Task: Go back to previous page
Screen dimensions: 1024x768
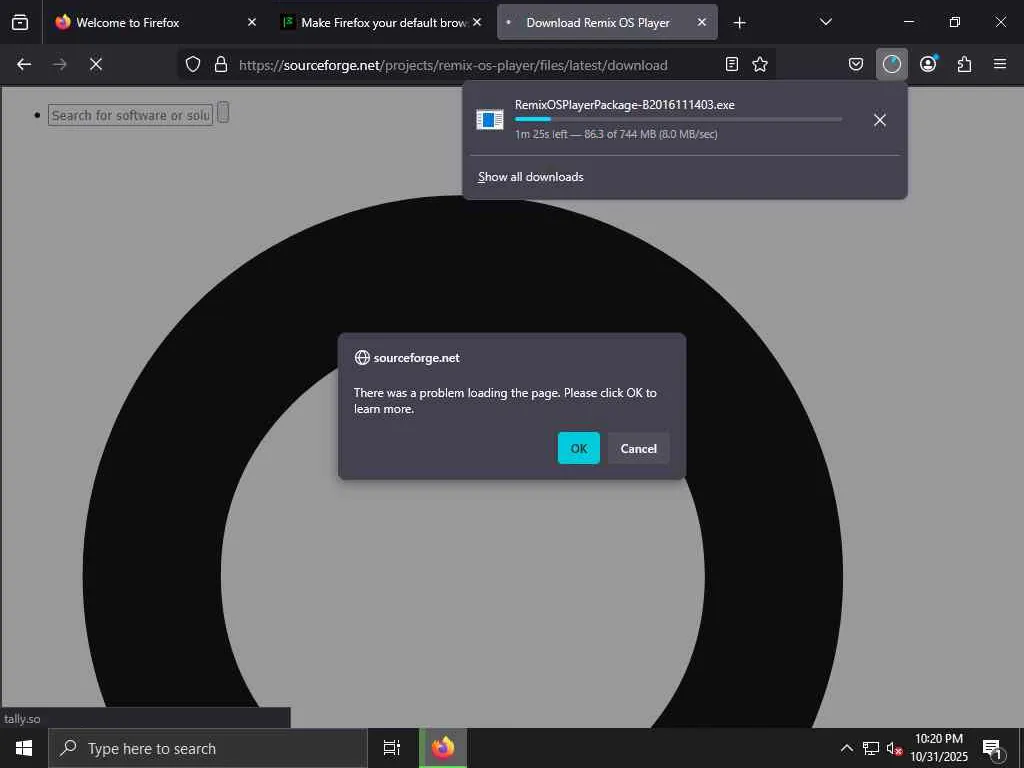Action: (24, 64)
